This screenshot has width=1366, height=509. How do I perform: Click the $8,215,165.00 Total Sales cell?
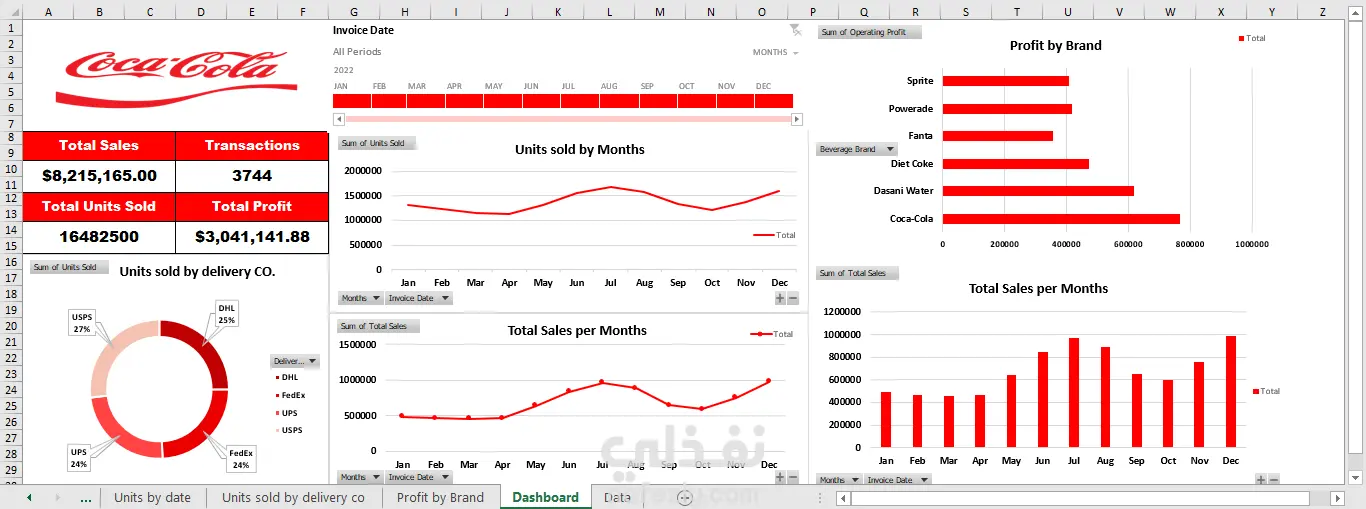tap(99, 176)
